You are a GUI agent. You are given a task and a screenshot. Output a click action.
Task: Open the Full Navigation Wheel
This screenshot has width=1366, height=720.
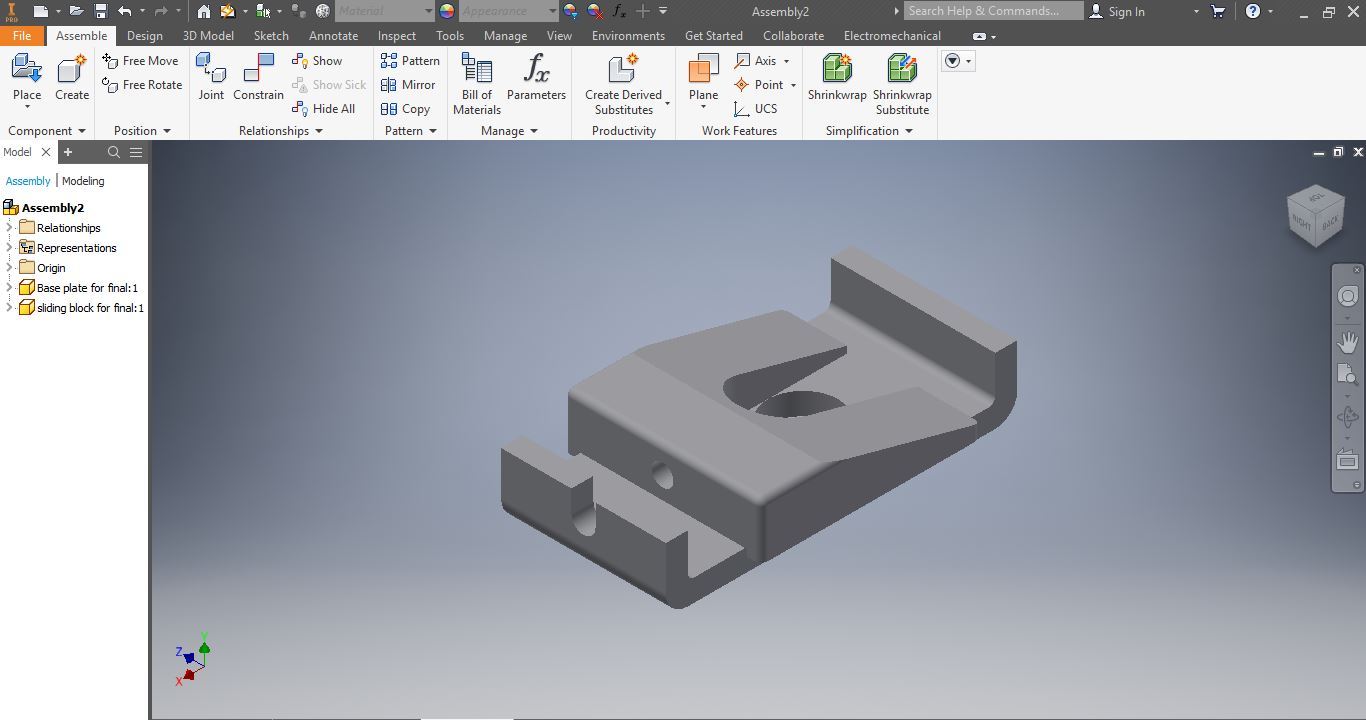click(1348, 296)
